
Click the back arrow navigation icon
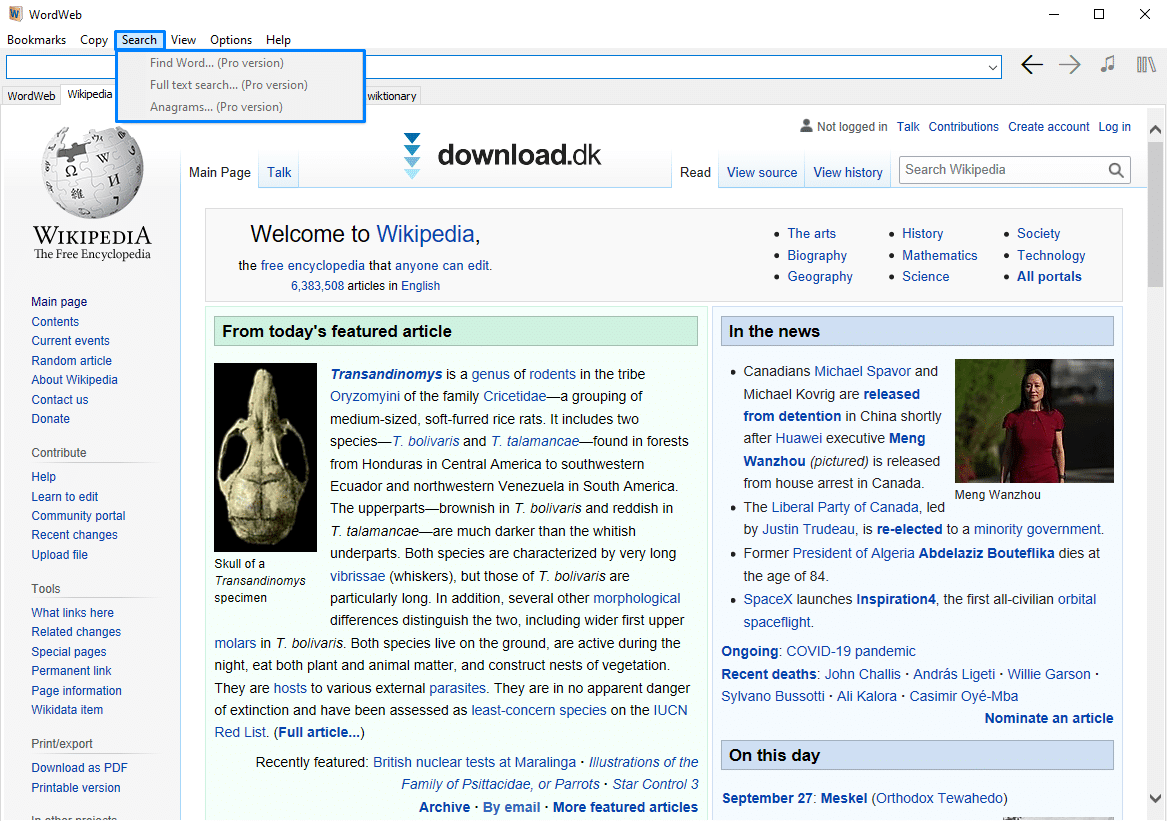click(1032, 66)
